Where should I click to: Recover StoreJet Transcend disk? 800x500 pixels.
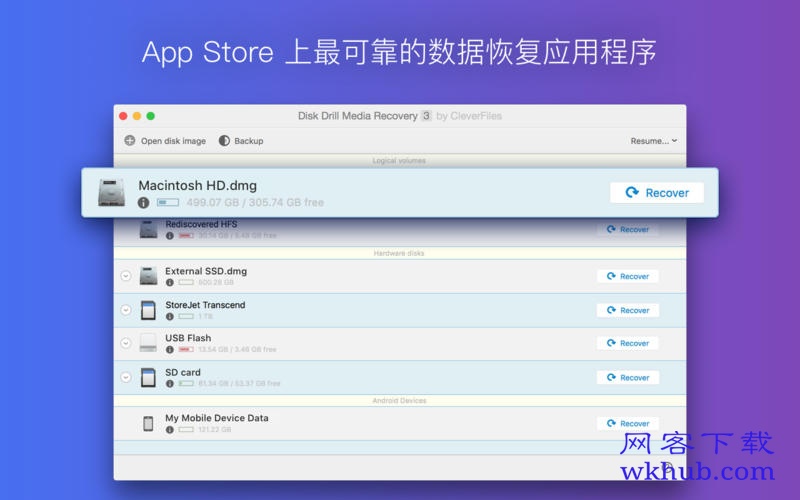click(628, 310)
